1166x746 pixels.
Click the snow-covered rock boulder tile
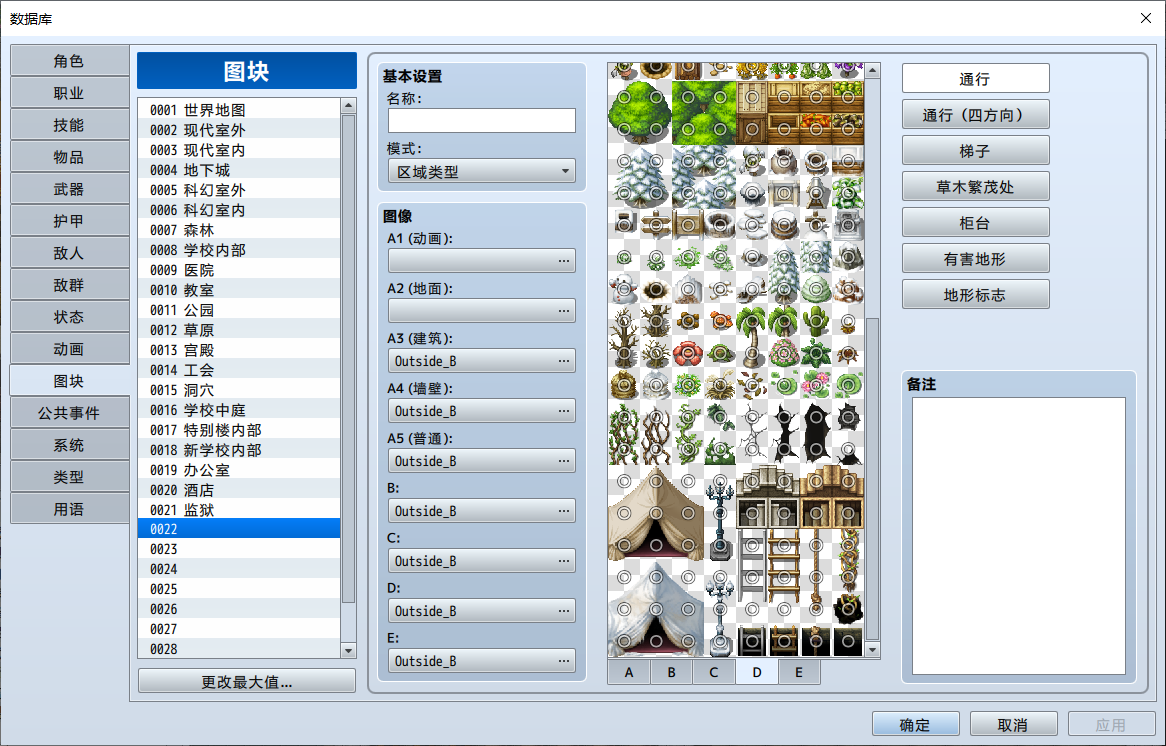pos(848,257)
